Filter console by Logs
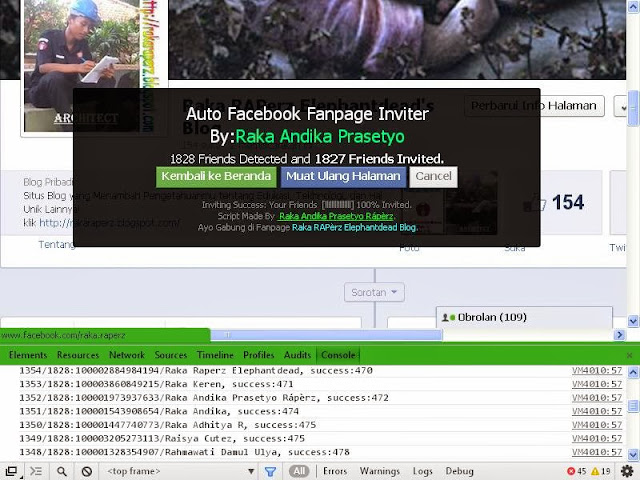 [x=422, y=471]
